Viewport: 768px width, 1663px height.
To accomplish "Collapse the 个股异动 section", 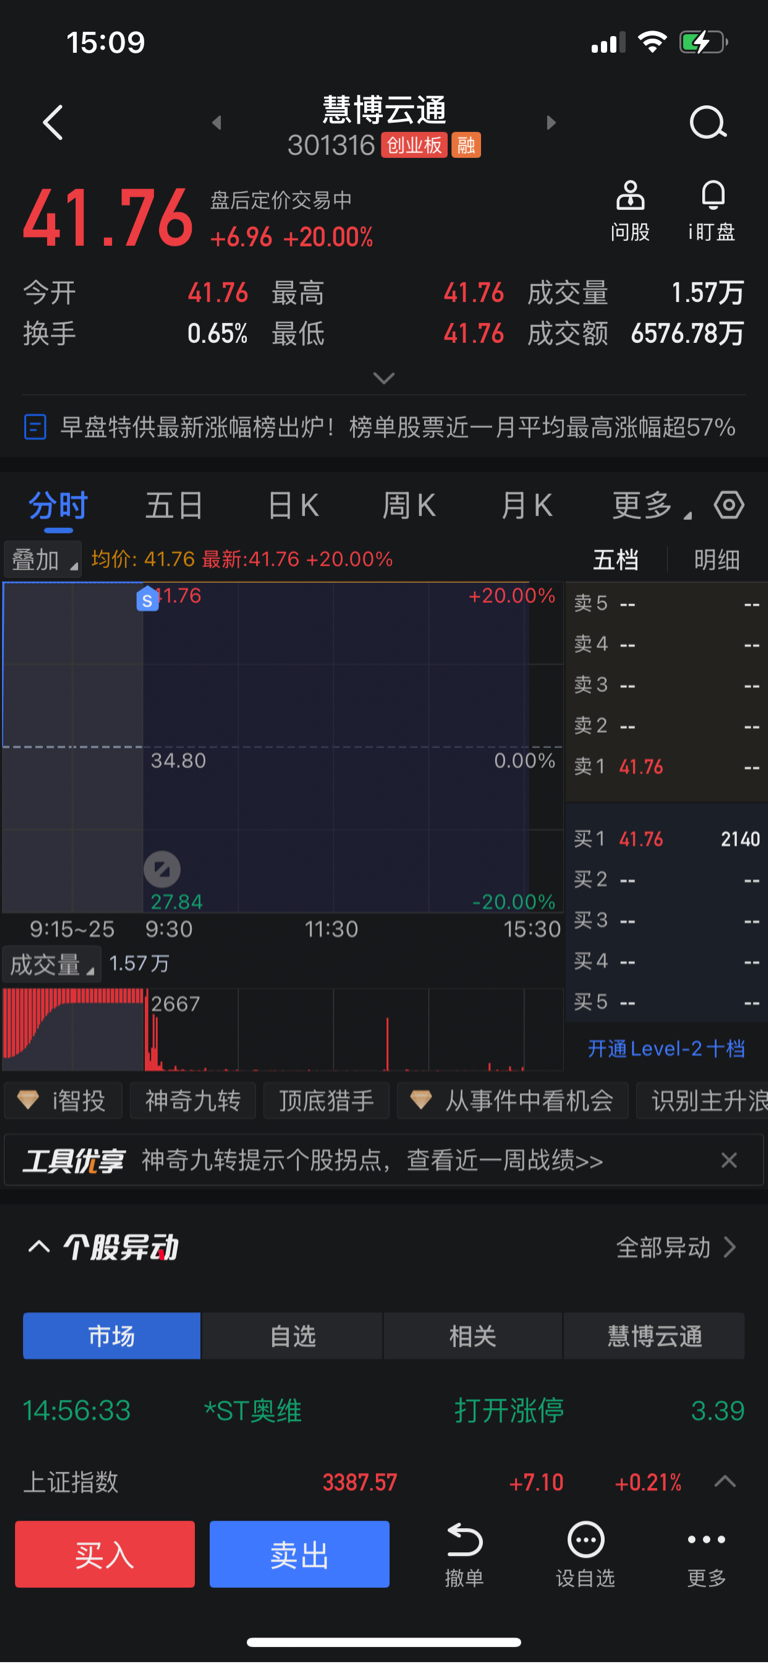I will click(x=39, y=1247).
